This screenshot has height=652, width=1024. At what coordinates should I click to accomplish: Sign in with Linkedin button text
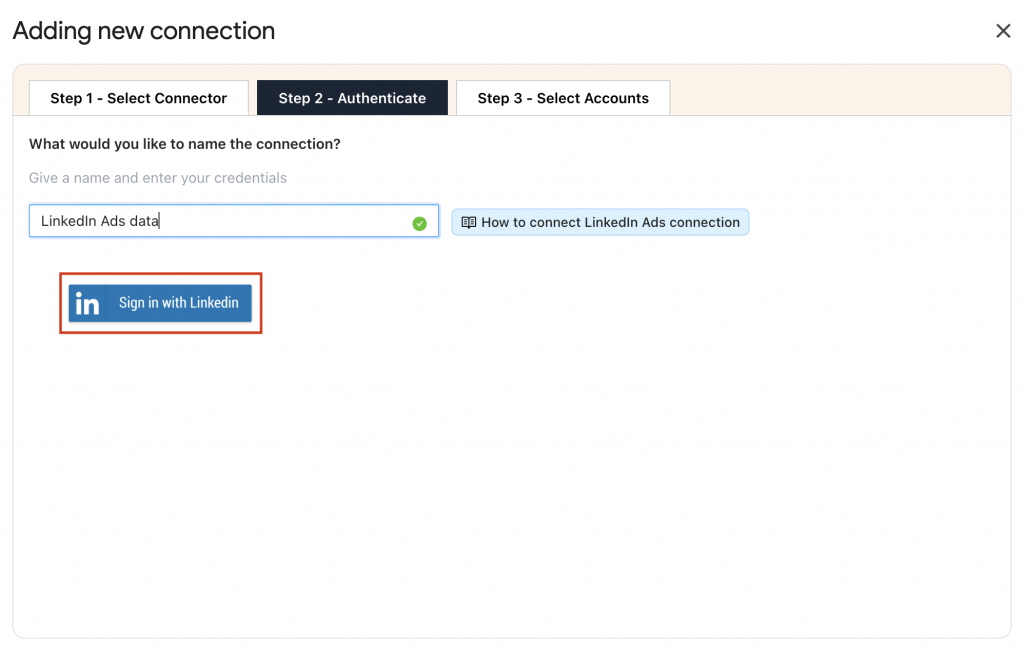[x=178, y=302]
